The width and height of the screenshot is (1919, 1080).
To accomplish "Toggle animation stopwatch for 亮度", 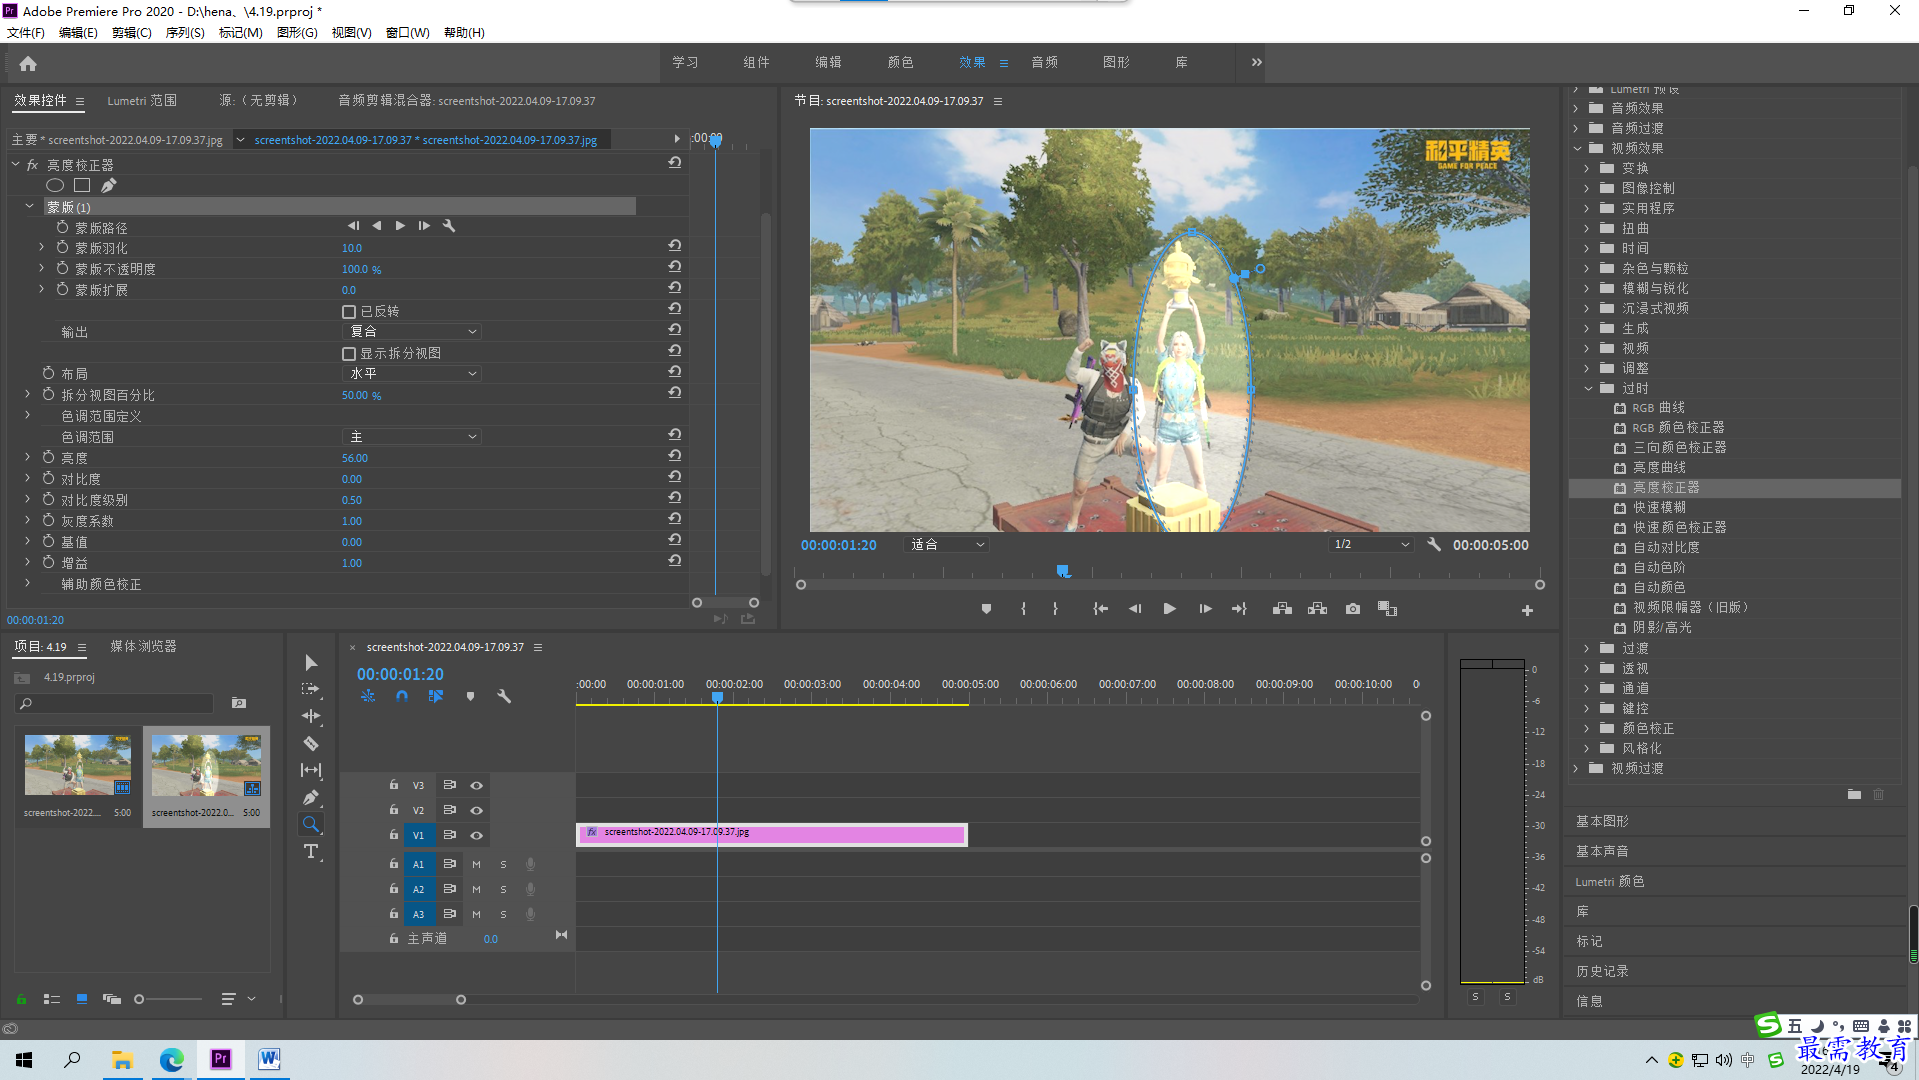I will [48, 457].
